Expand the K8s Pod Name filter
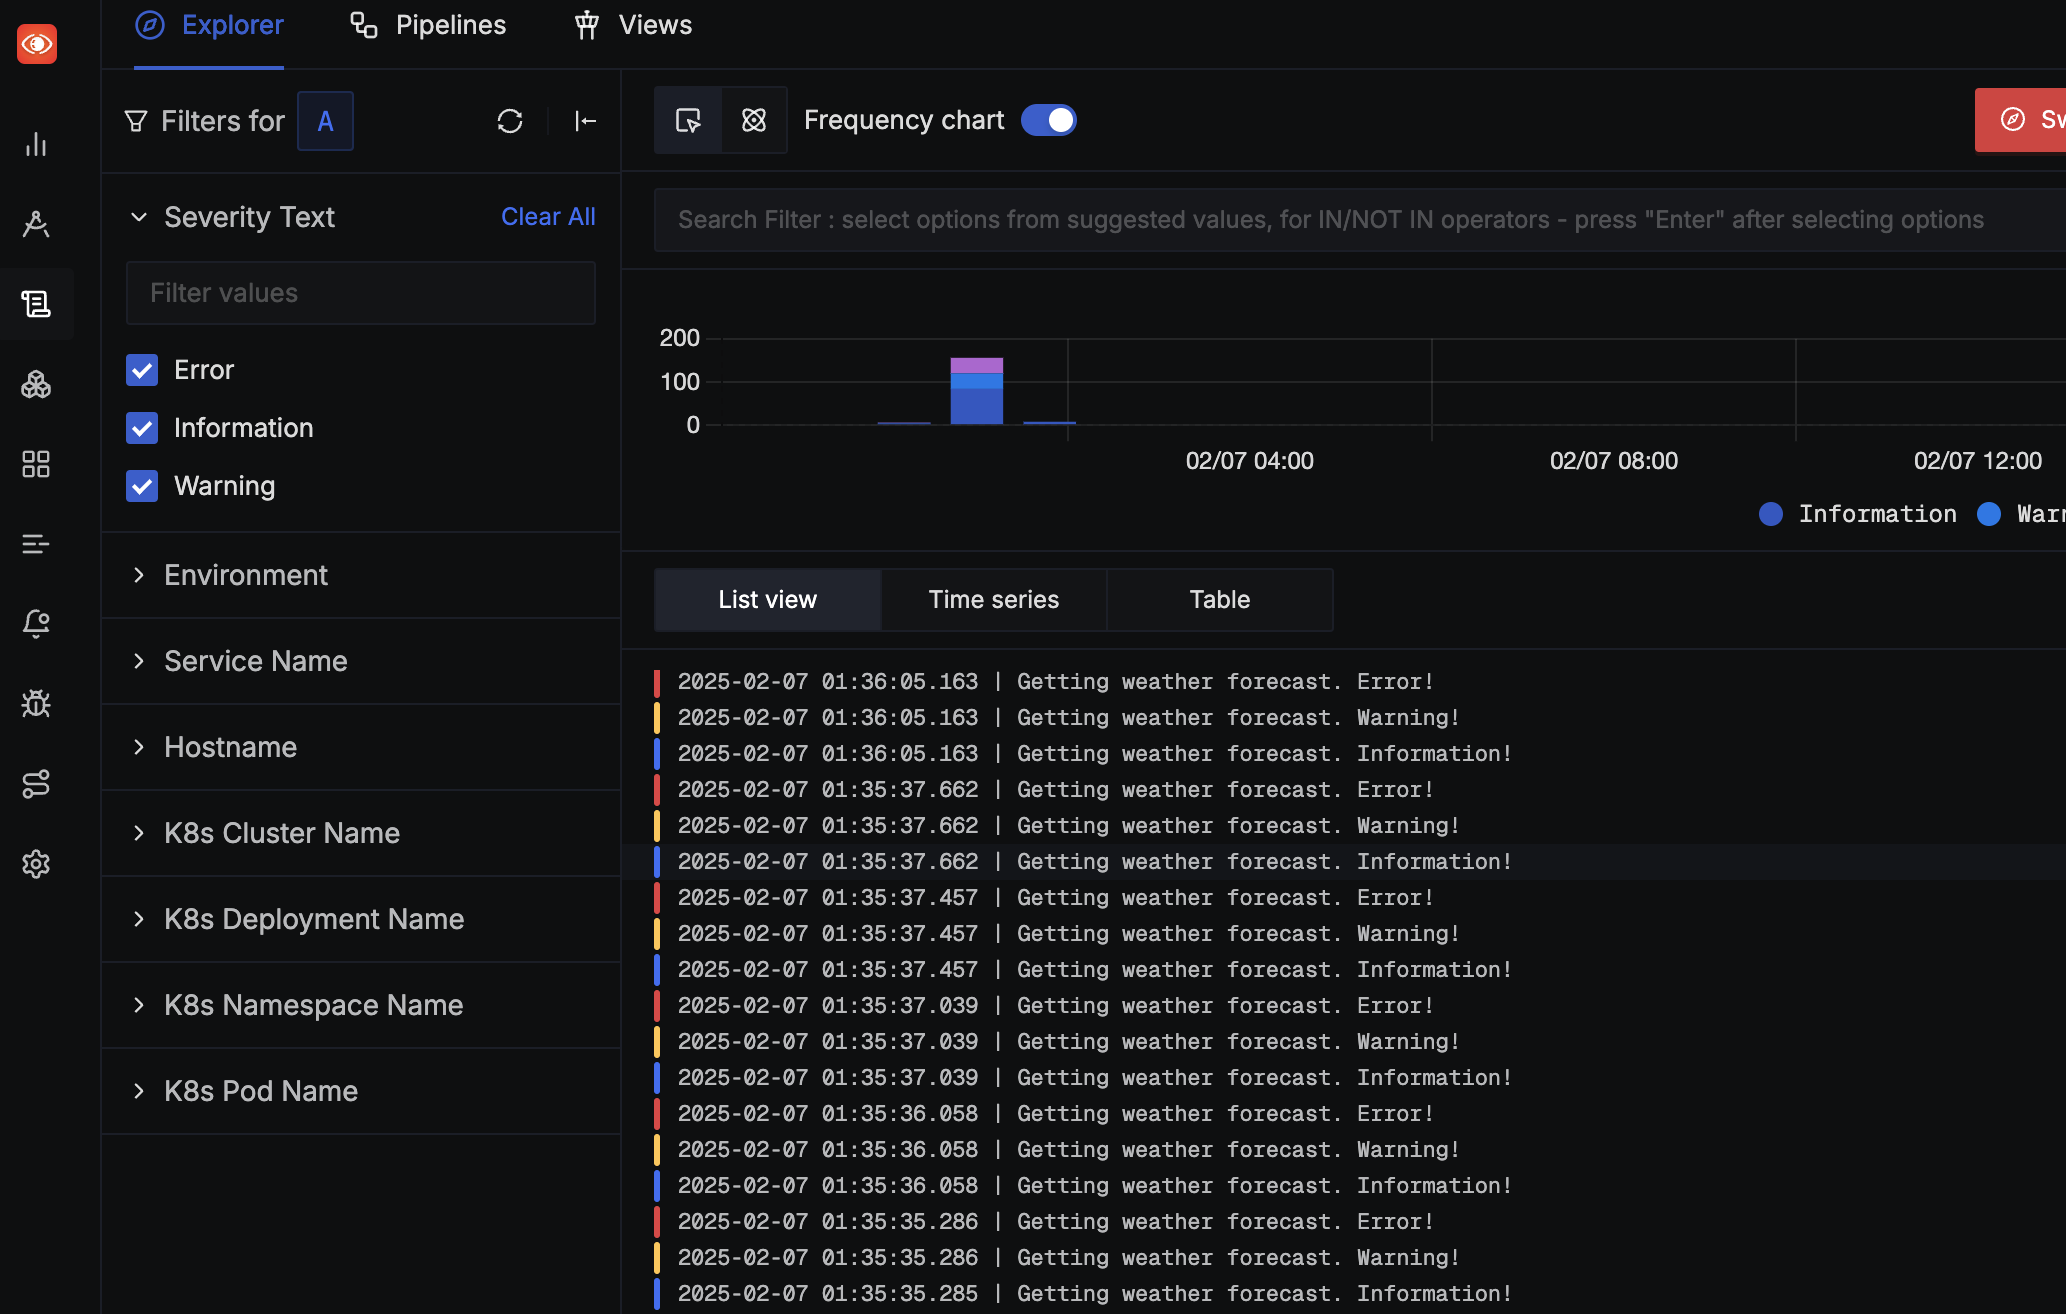This screenshot has height=1314, width=2066. pos(260,1091)
